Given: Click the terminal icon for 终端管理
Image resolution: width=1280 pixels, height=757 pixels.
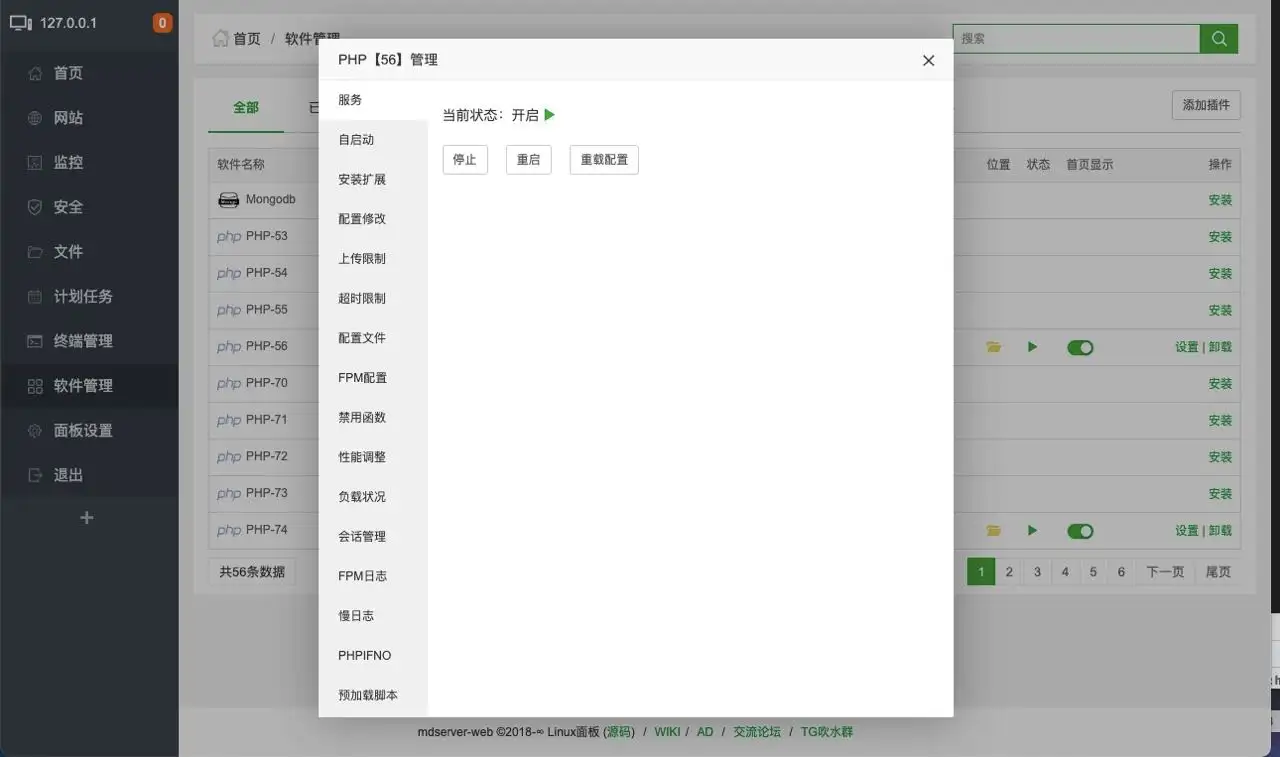Looking at the screenshot, I should (x=35, y=341).
